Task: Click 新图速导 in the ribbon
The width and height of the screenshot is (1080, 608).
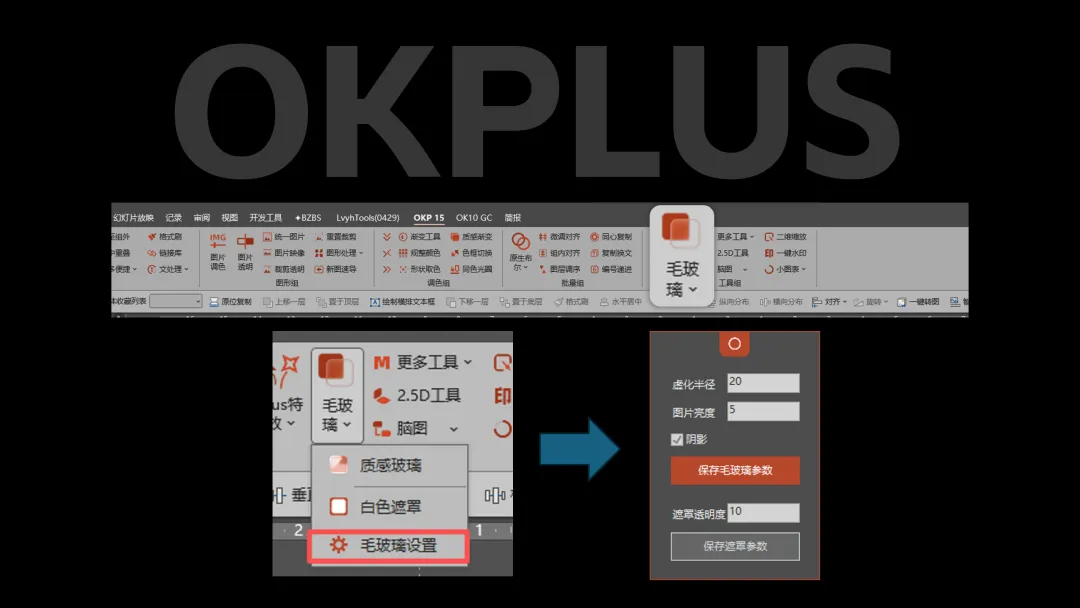Action: (x=335, y=269)
